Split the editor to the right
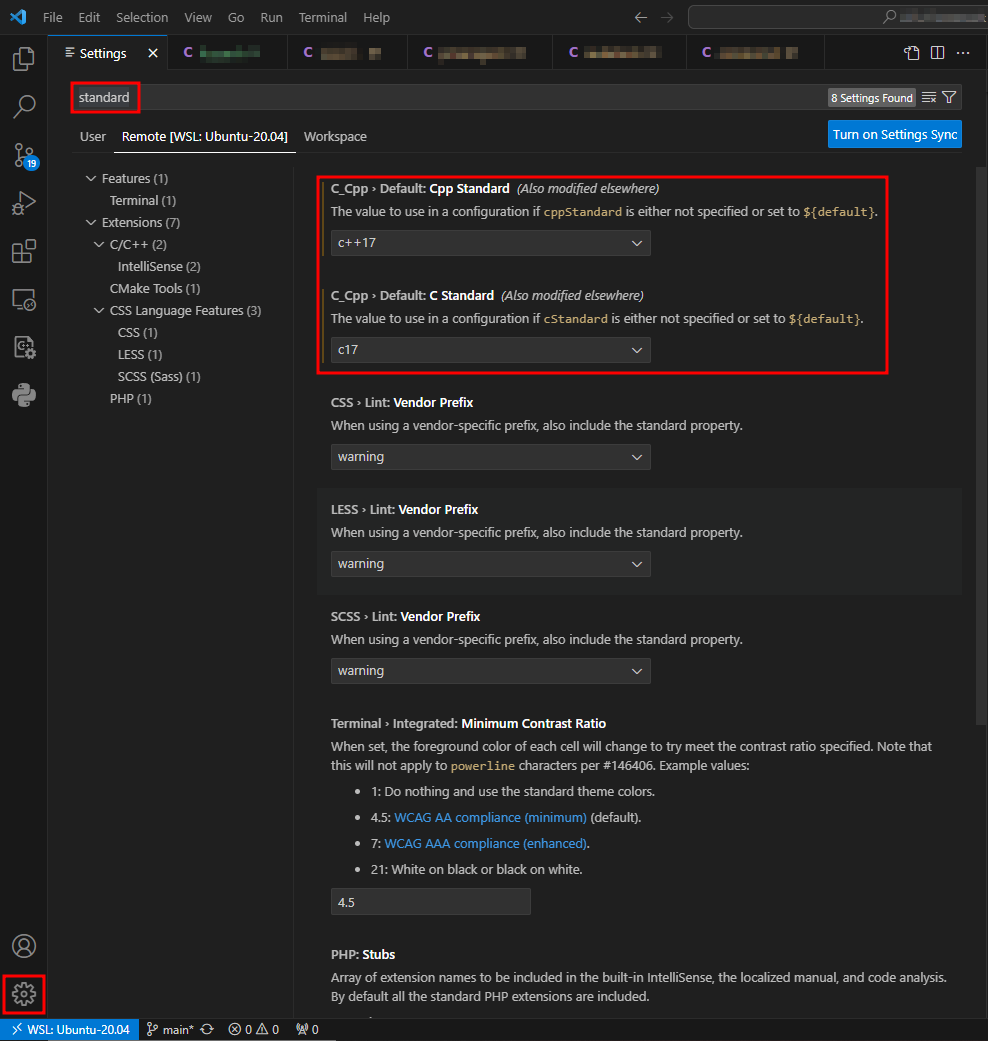The height and width of the screenshot is (1041, 988). pyautogui.click(x=938, y=53)
